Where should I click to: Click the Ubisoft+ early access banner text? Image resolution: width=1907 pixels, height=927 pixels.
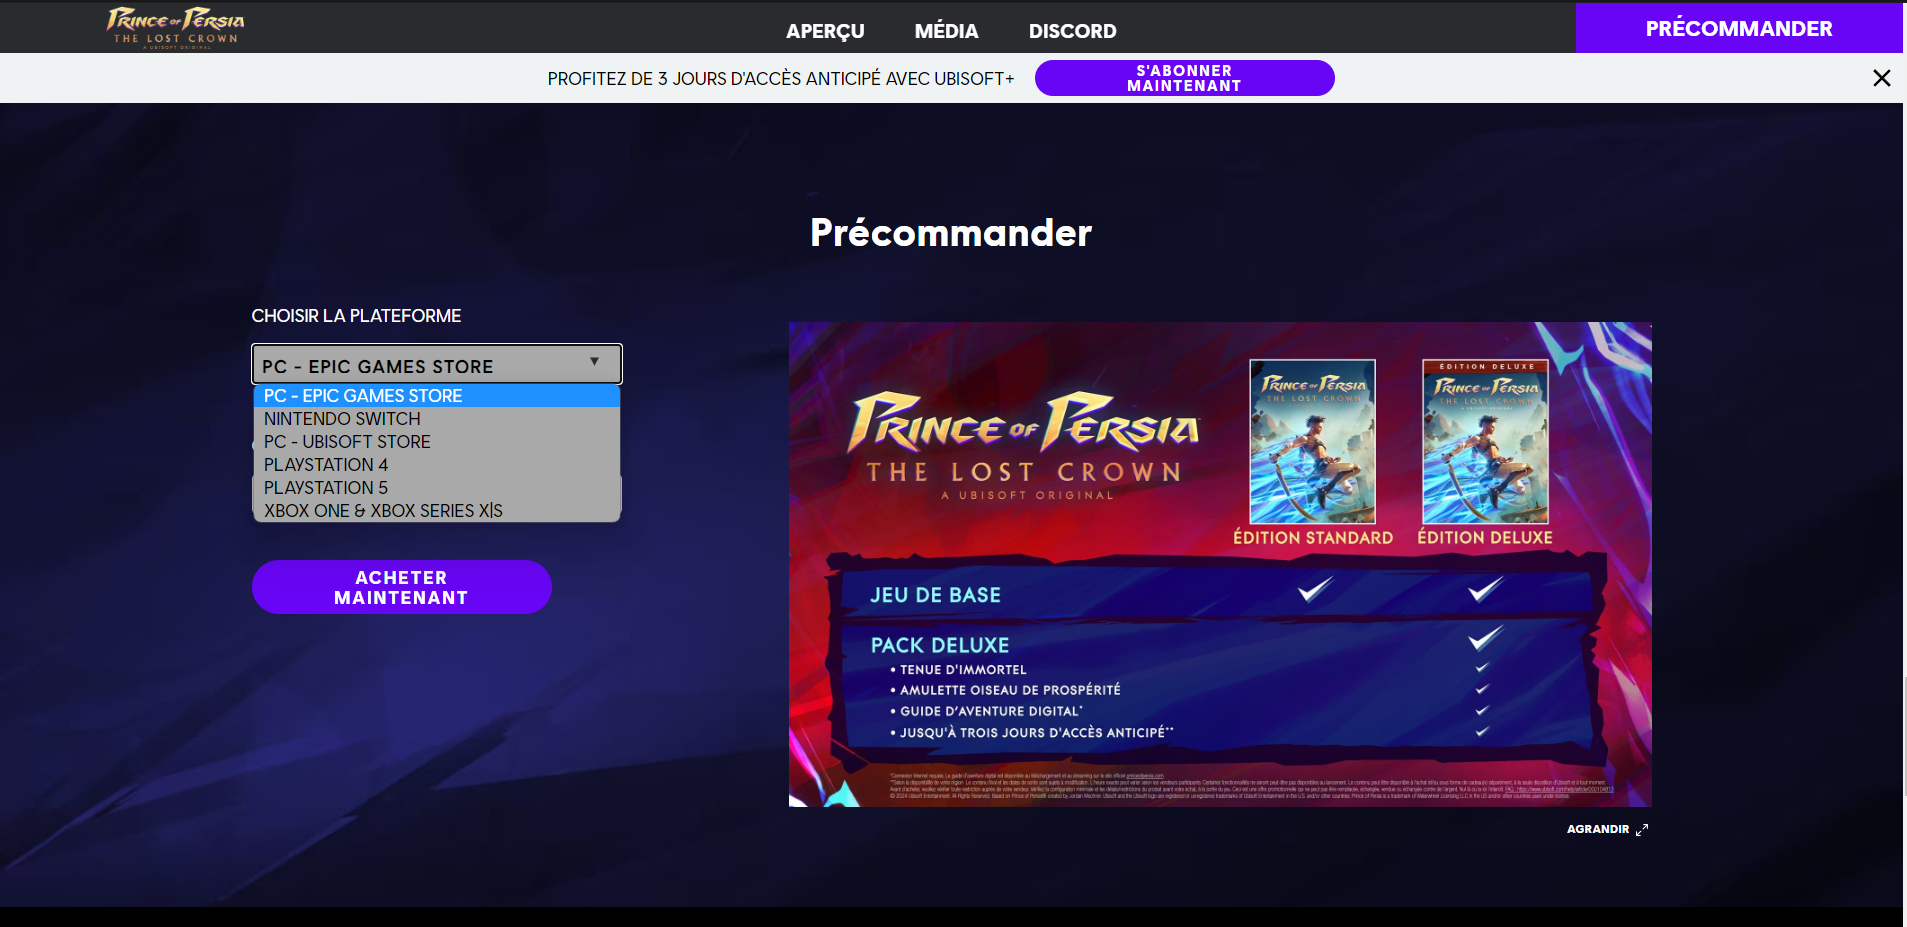[780, 79]
